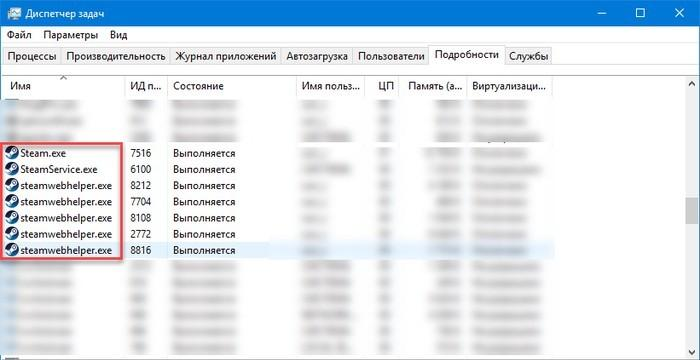Click Выполняется status in PID 7704 row

point(204,201)
